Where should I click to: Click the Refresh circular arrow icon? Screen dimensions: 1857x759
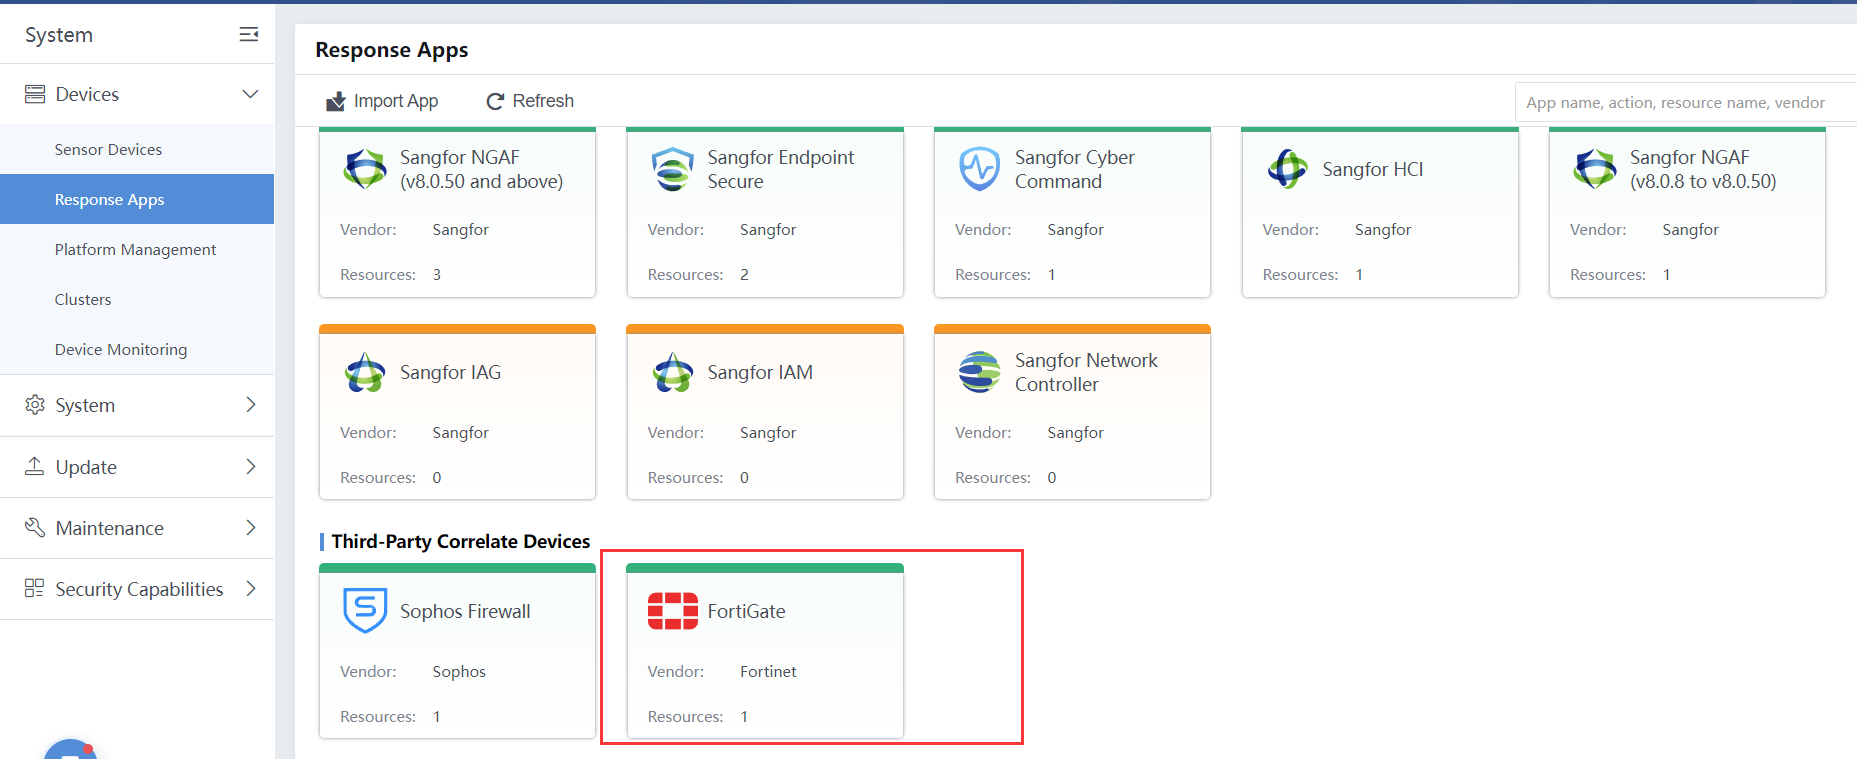coord(495,101)
